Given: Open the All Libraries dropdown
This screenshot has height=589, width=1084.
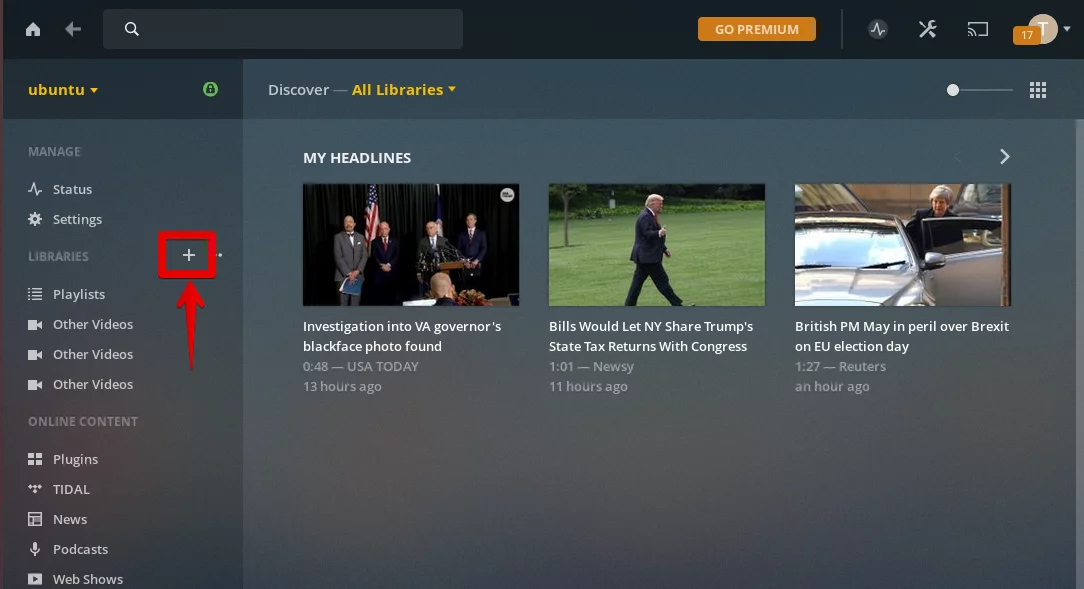Looking at the screenshot, I should [404, 90].
